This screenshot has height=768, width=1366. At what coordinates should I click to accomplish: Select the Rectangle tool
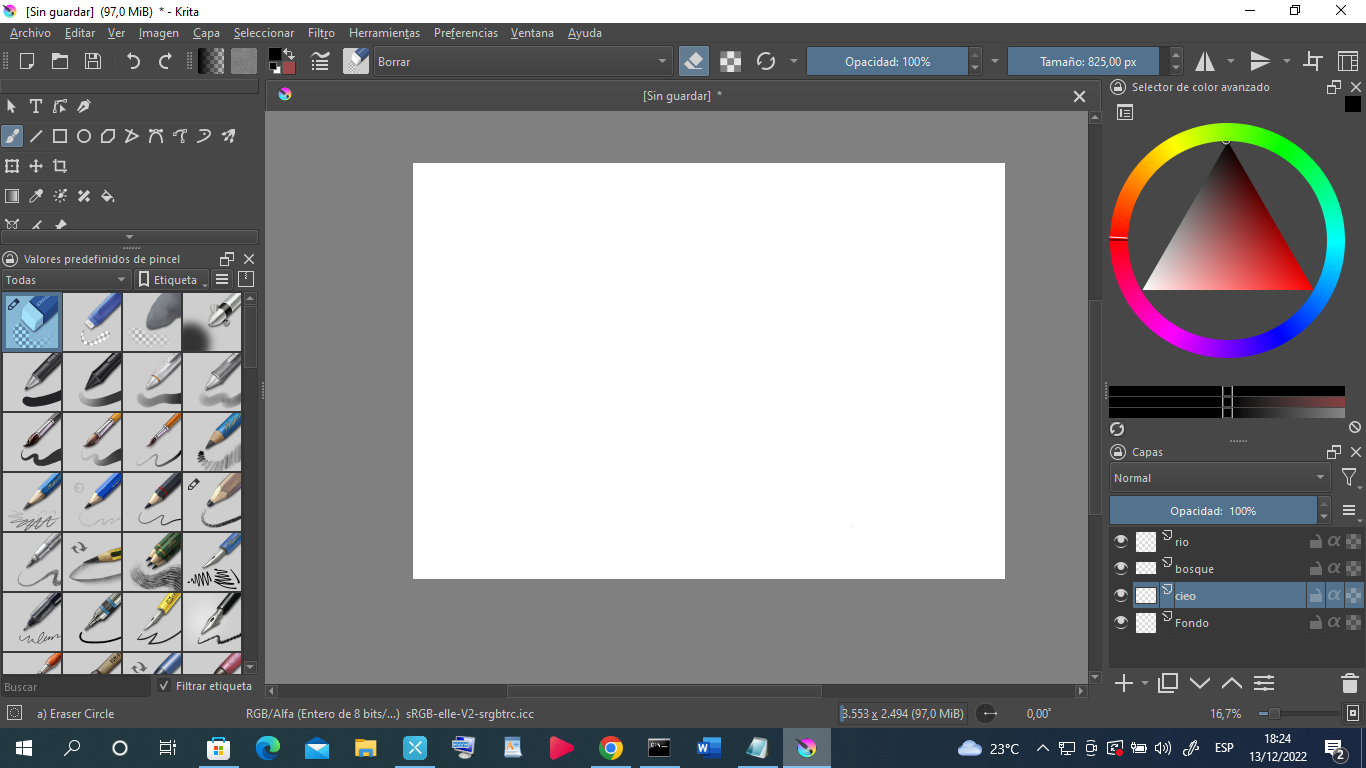point(60,136)
